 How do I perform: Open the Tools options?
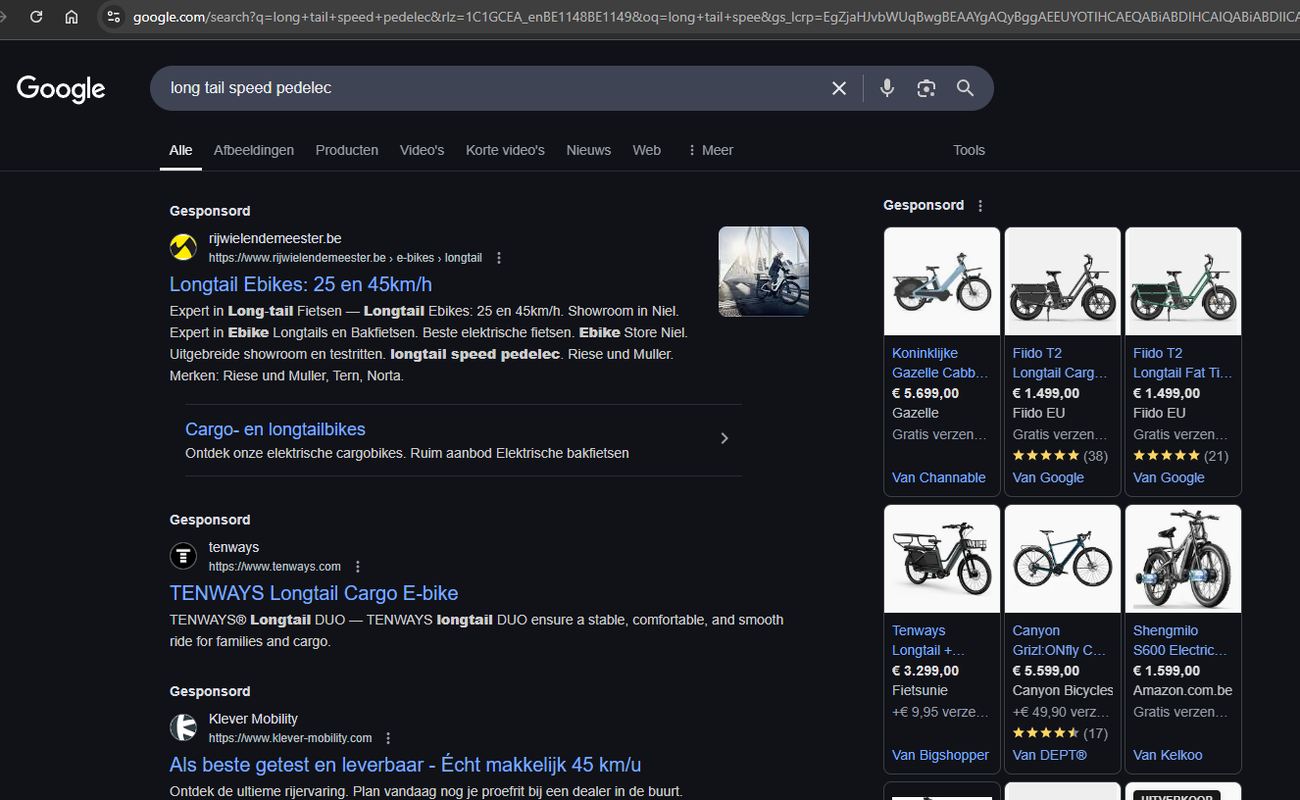[x=969, y=150]
